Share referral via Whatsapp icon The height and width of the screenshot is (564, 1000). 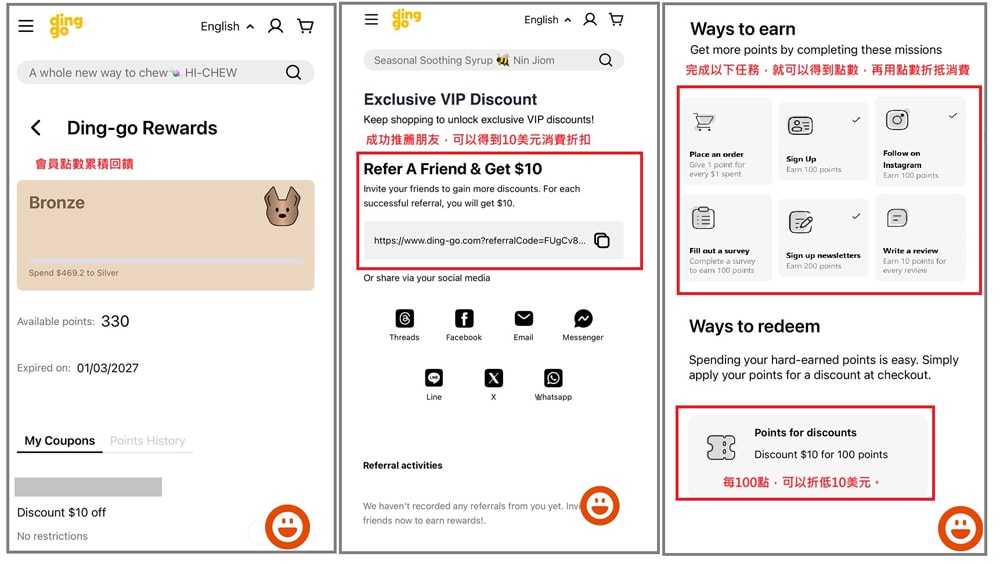pos(553,378)
